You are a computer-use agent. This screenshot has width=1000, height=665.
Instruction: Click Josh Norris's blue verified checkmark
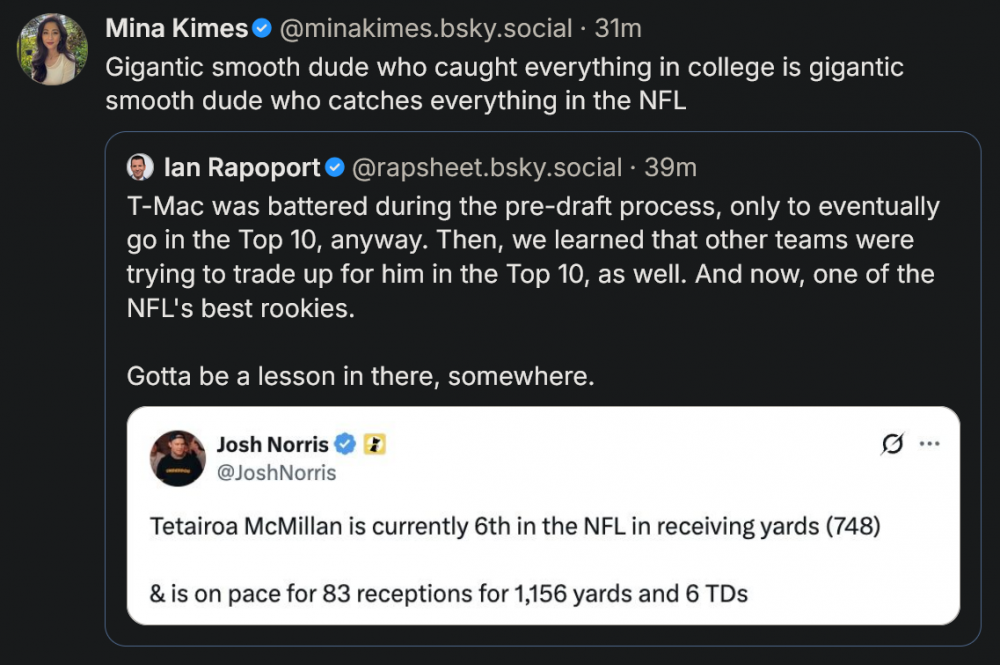345,444
